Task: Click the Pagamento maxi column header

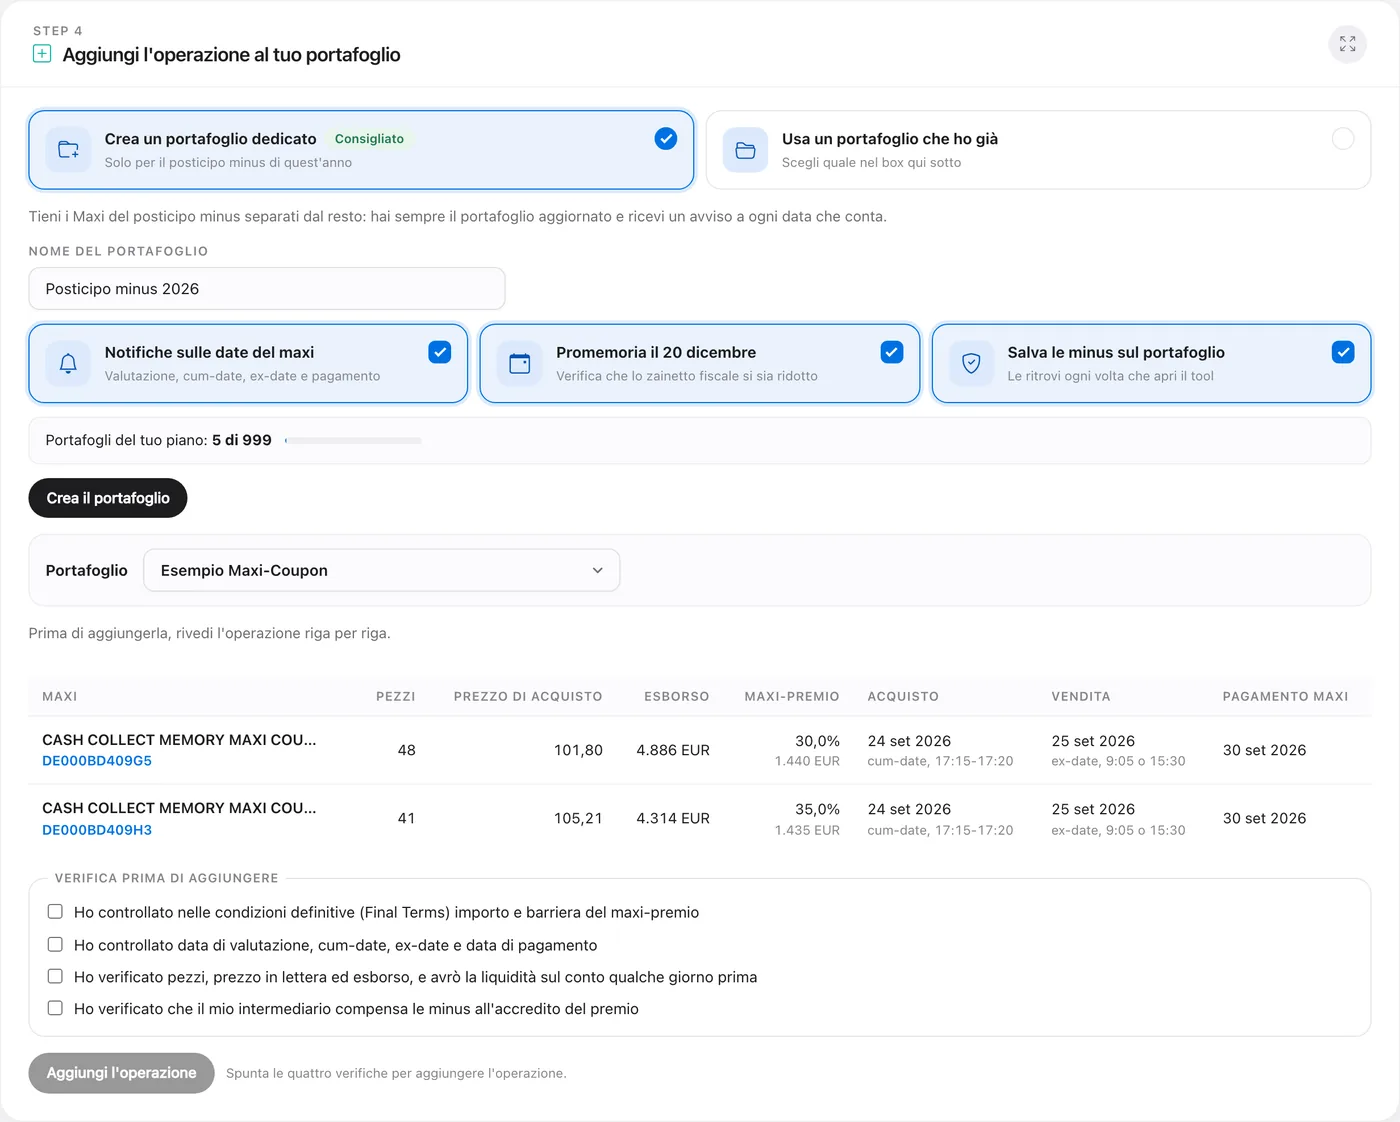Action: coord(1285,696)
